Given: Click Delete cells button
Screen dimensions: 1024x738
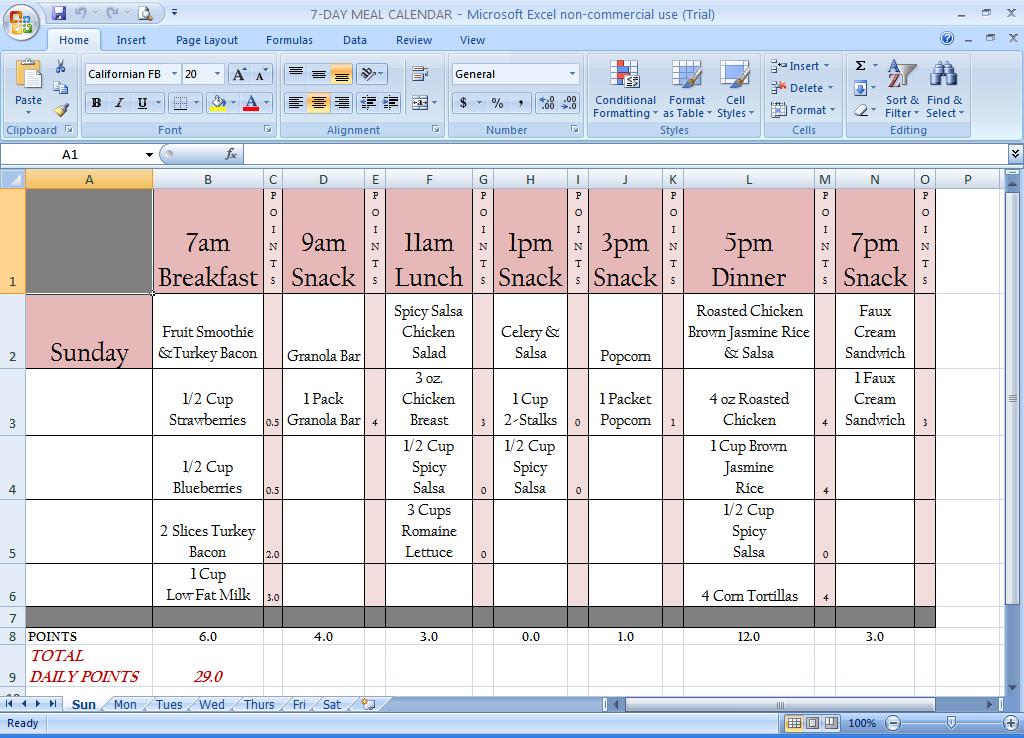Looking at the screenshot, I should (802, 88).
